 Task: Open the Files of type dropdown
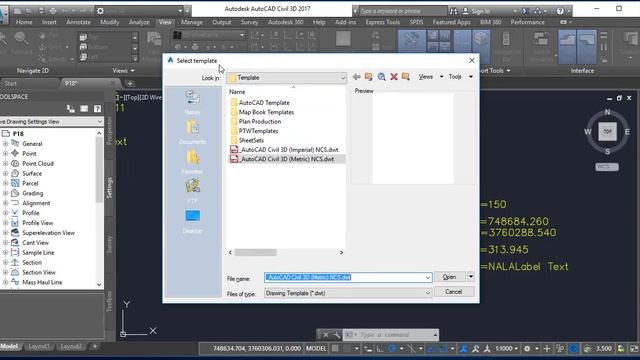coord(348,293)
